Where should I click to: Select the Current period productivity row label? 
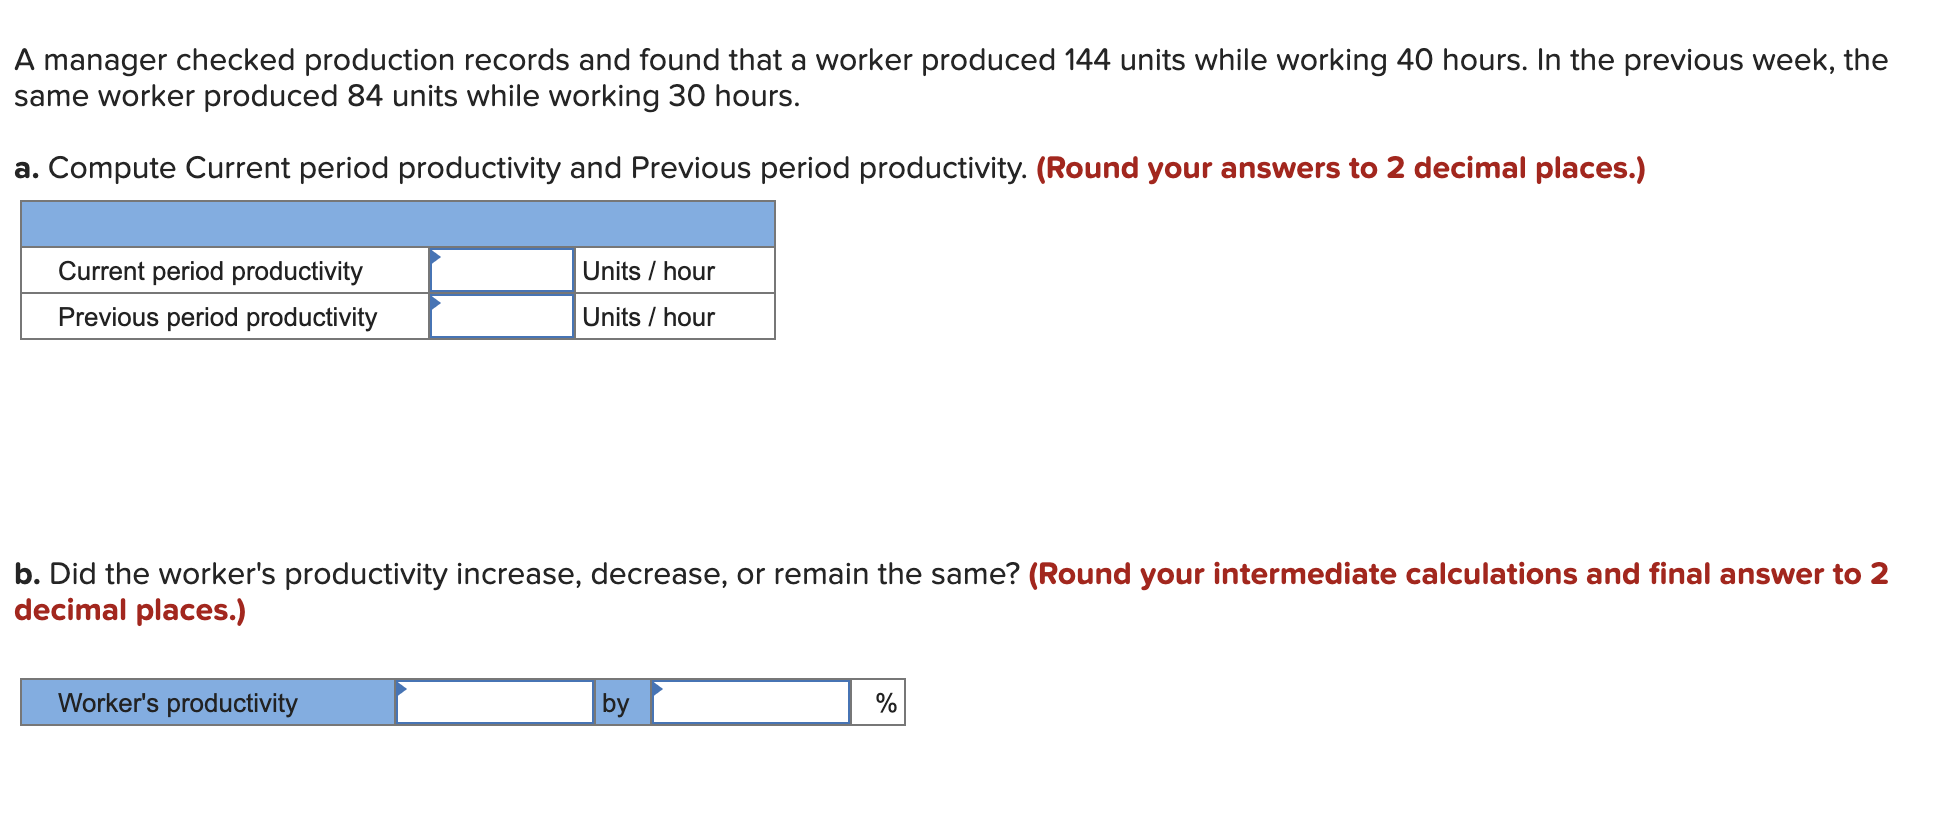210,271
